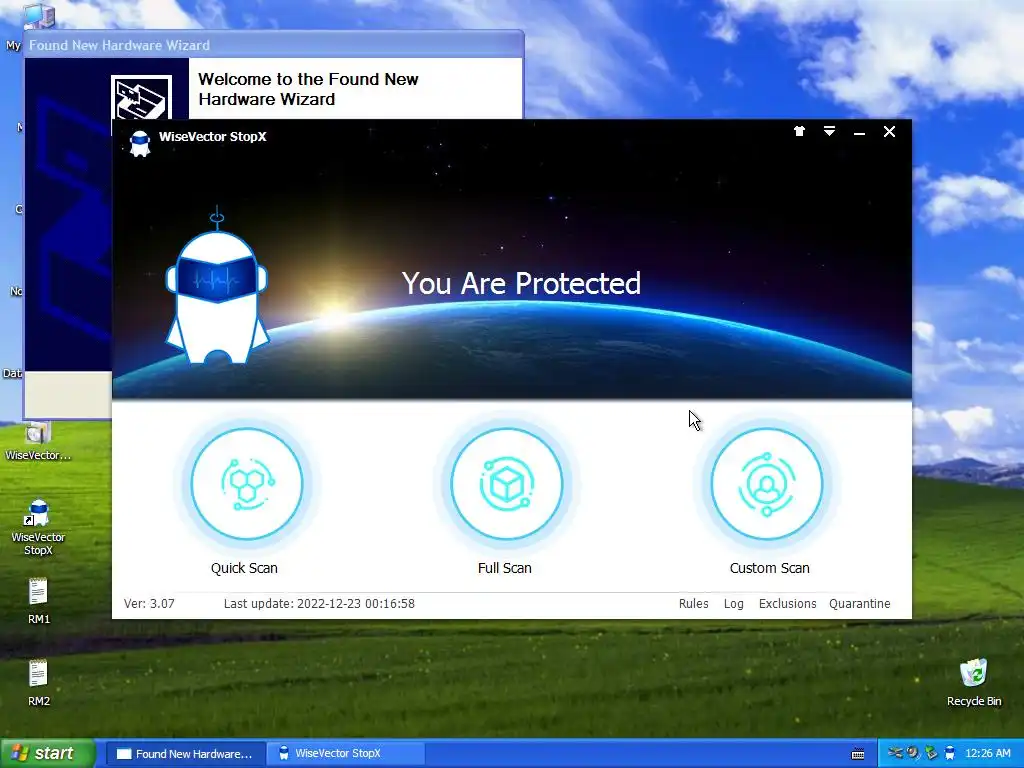Click the You Are Protected status text
The image size is (1024, 768).
(521, 283)
